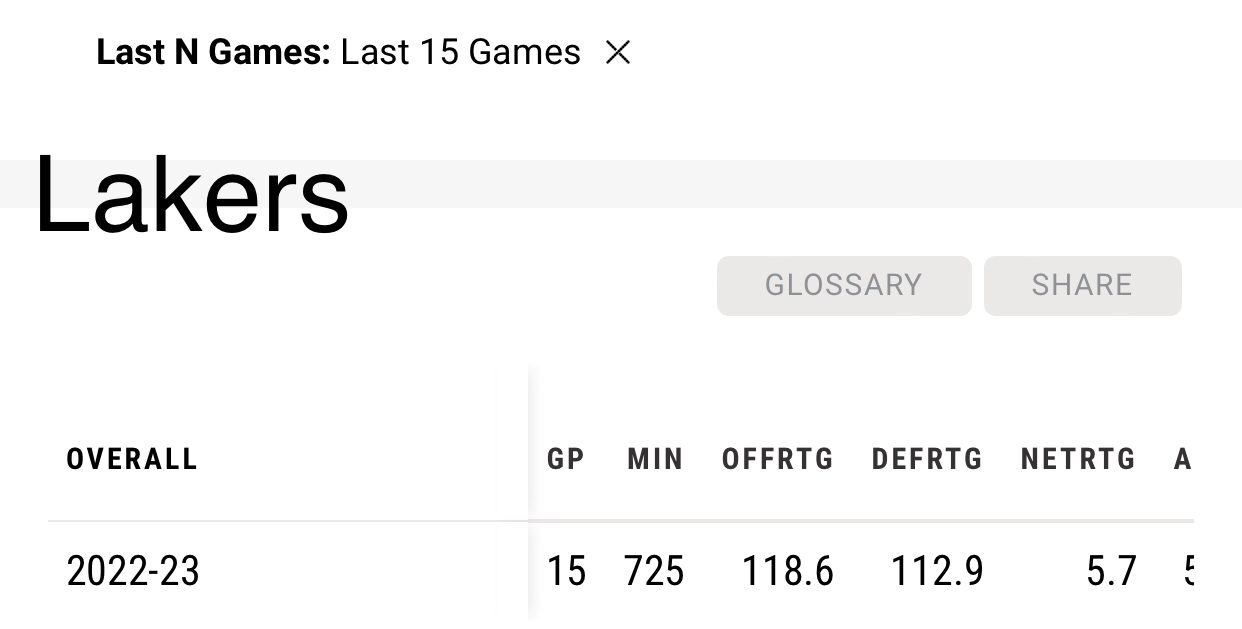Click the net rating value 5.7

click(x=1111, y=572)
